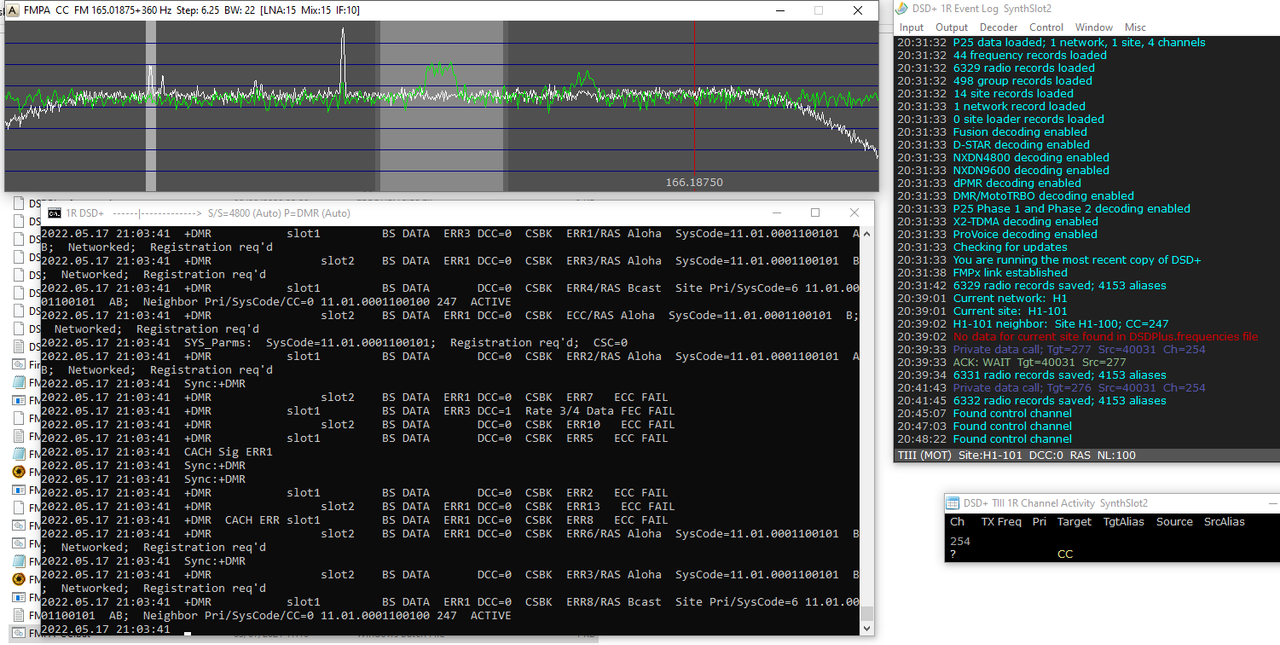Click 'Rate 3/4 Data FEC FAIL' console line

(599, 411)
